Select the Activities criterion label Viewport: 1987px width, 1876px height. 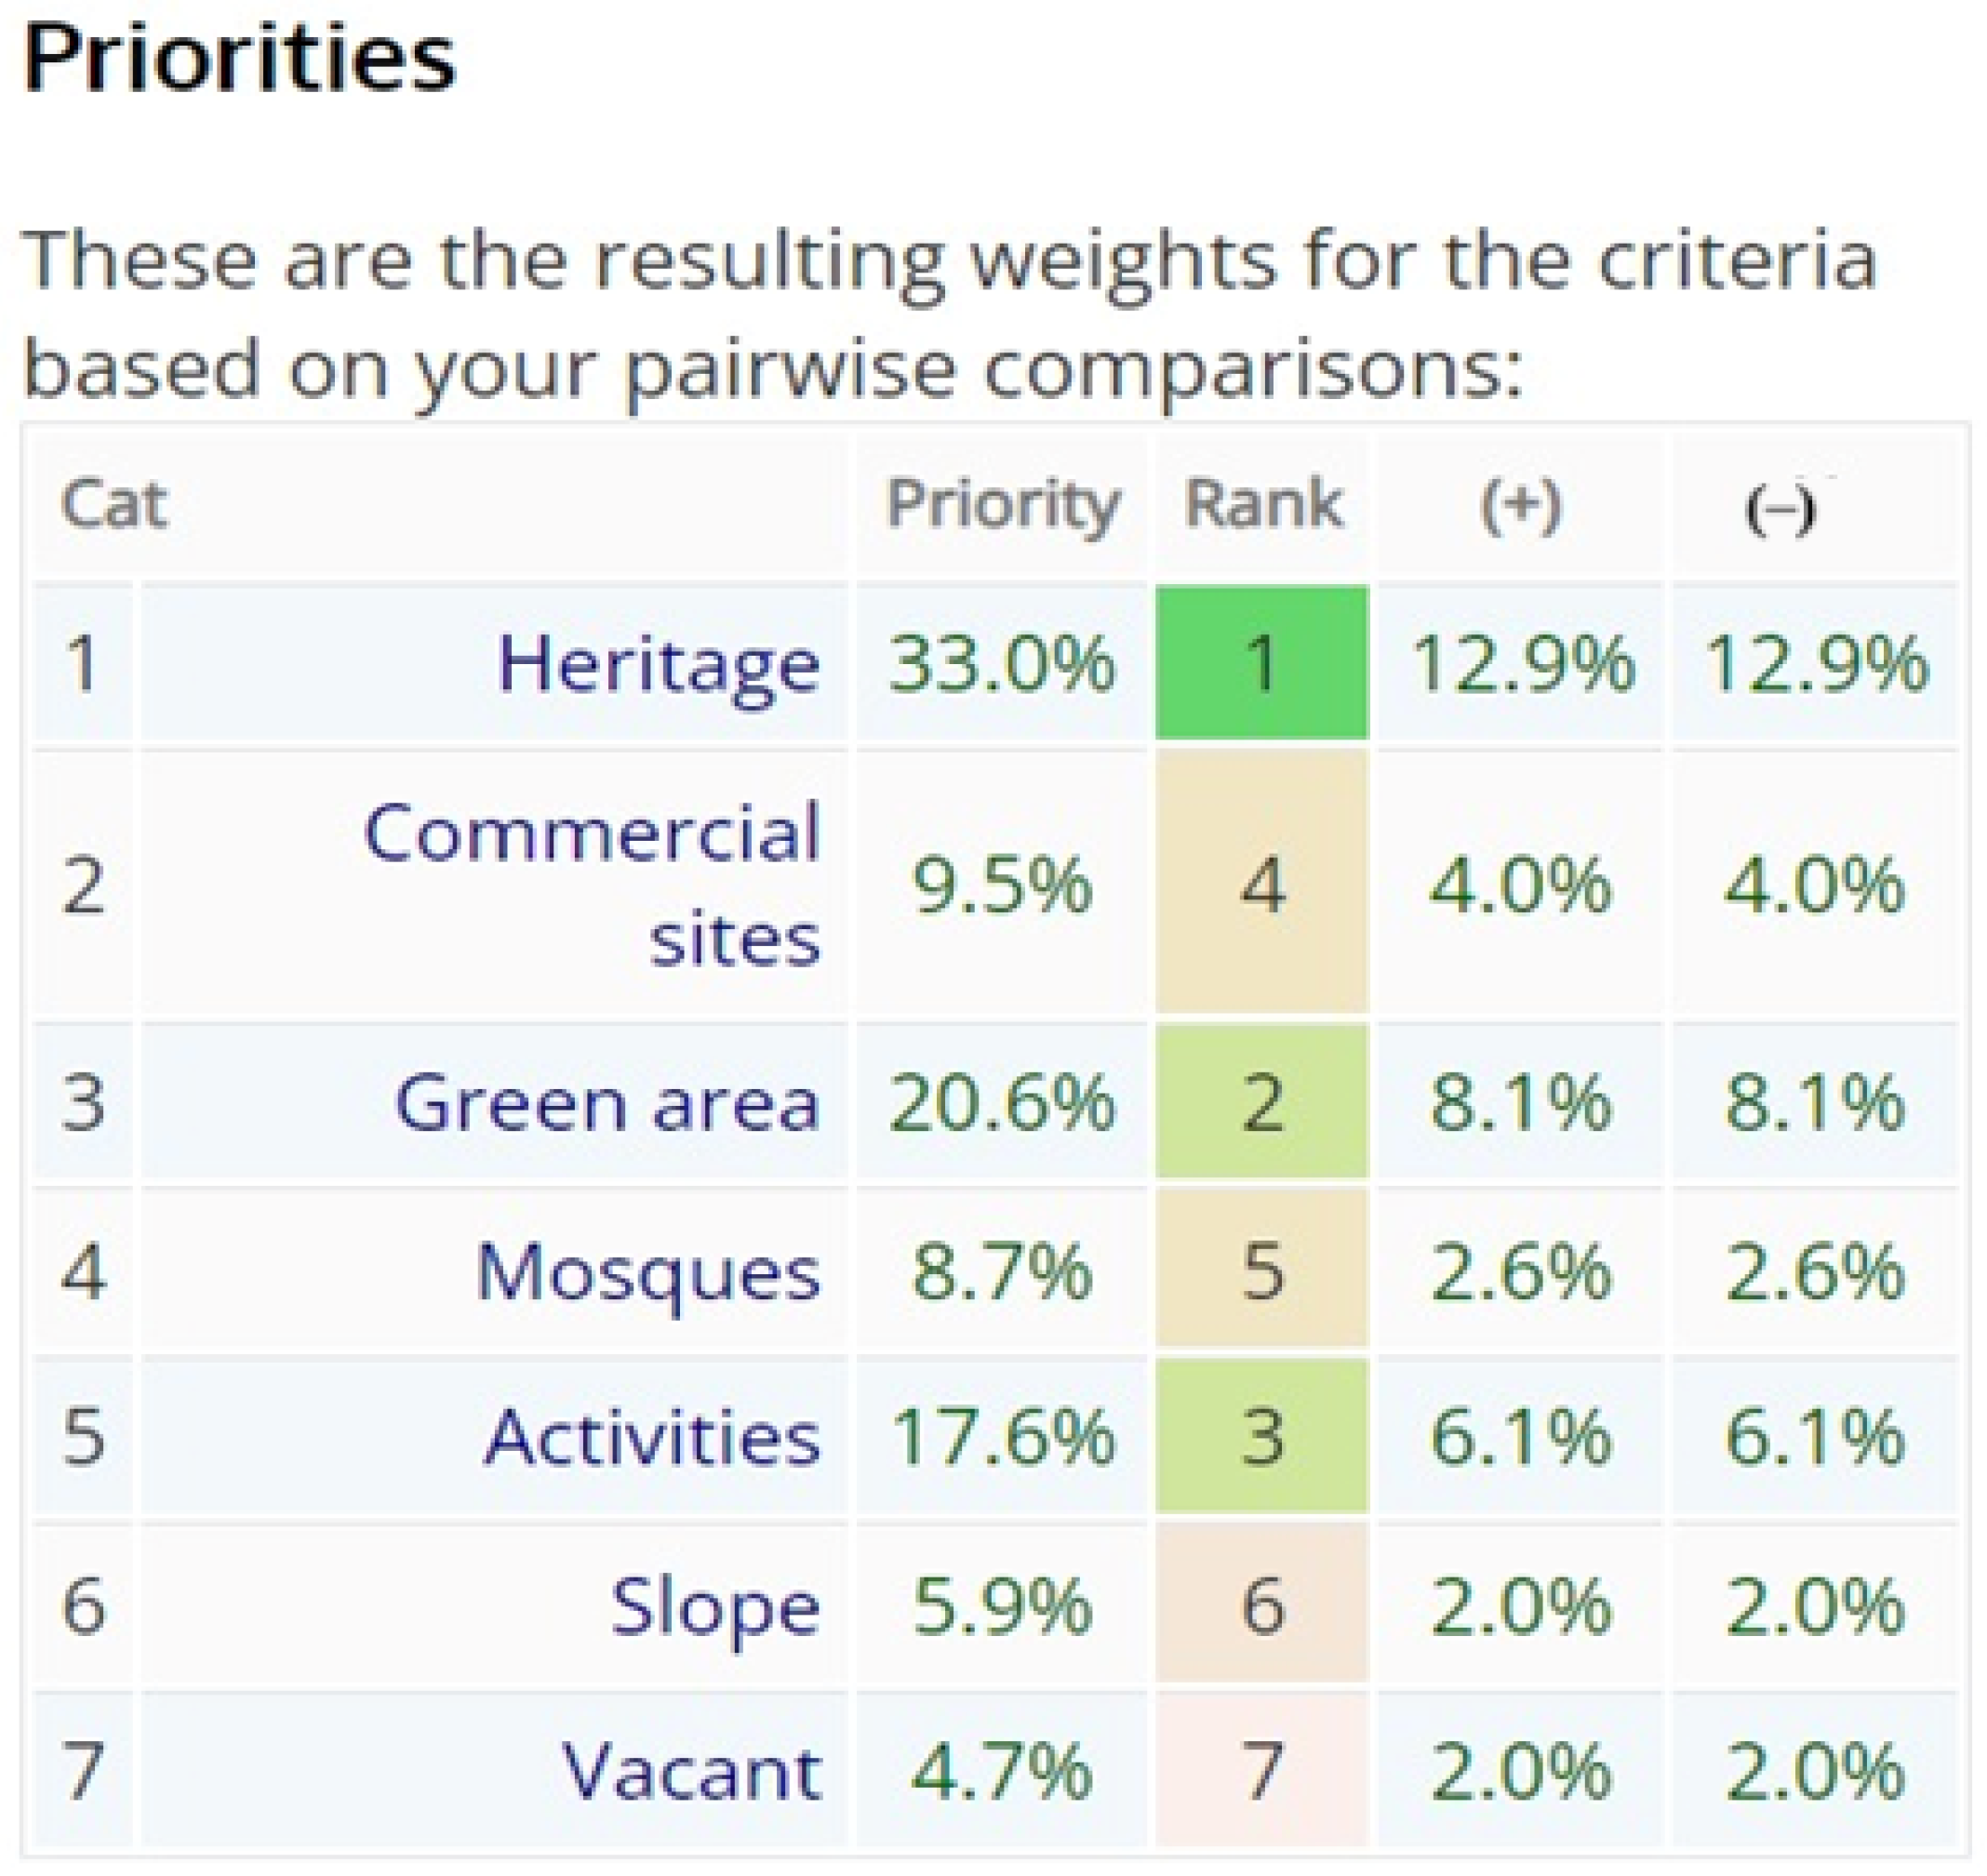click(652, 1437)
